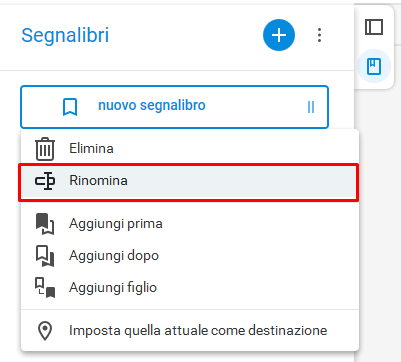Open the three-dot bookmarks options menu
The width and height of the screenshot is (401, 362).
(x=319, y=35)
